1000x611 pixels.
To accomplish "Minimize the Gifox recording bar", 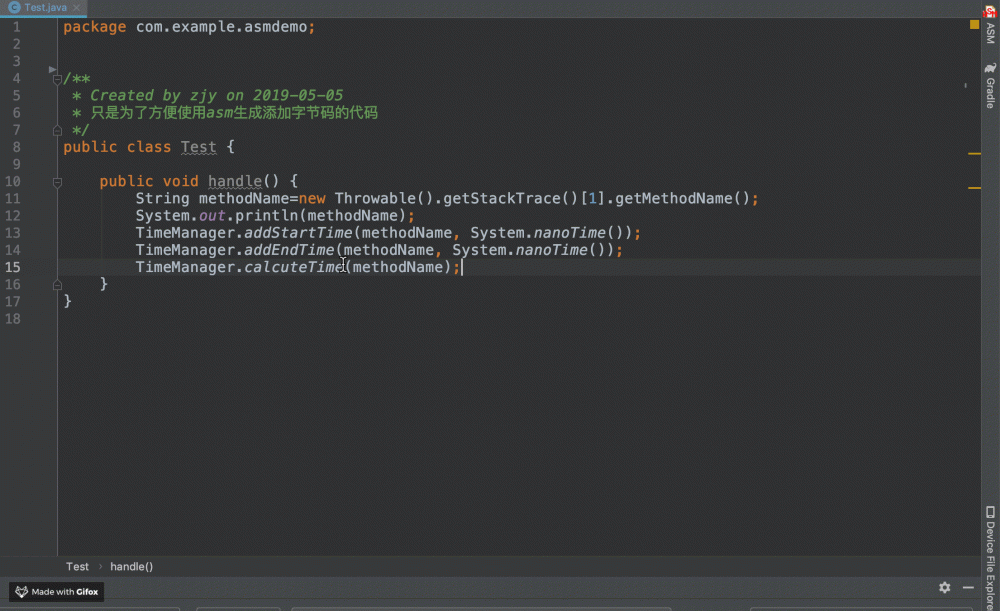I will point(967,588).
